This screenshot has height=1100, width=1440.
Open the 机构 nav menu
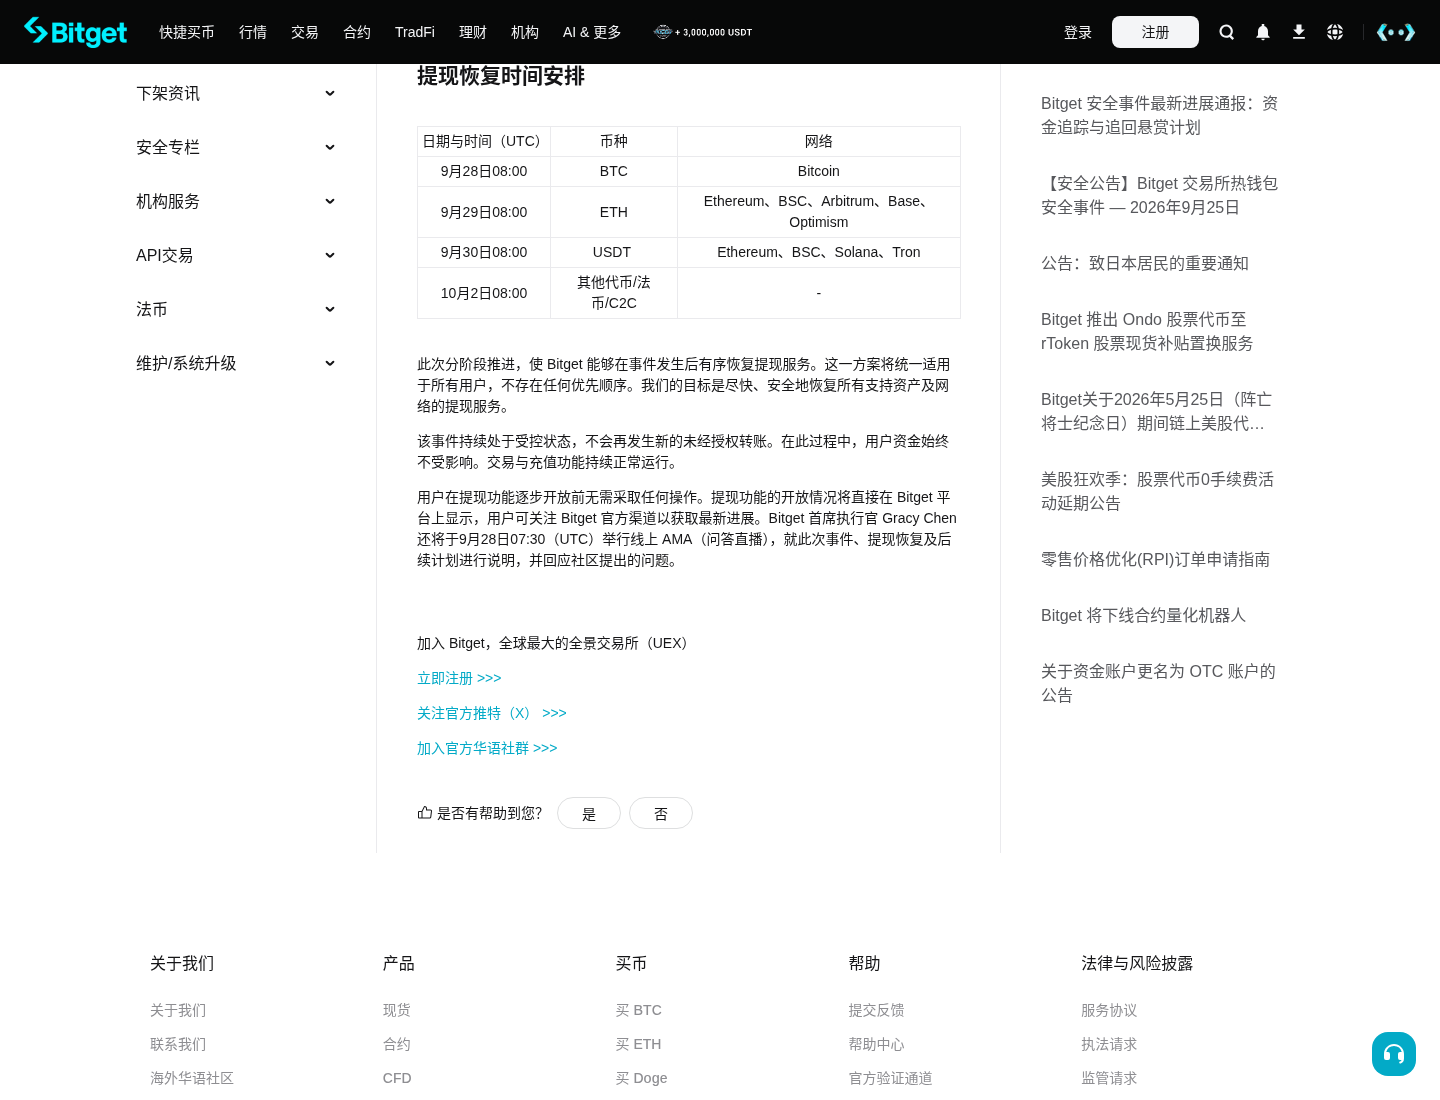[x=525, y=32]
